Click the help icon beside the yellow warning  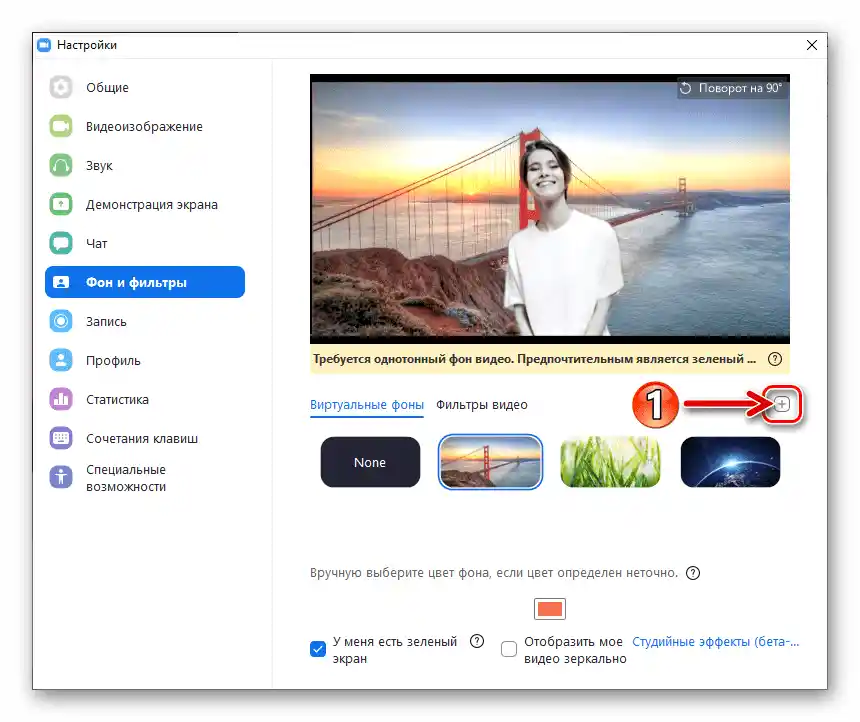pyautogui.click(x=775, y=359)
